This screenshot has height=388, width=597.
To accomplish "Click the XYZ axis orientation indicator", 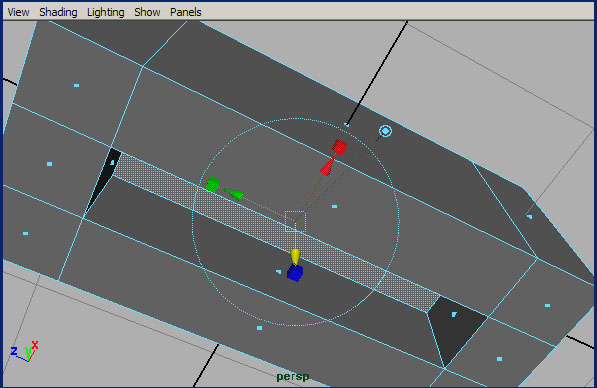I will [25, 351].
